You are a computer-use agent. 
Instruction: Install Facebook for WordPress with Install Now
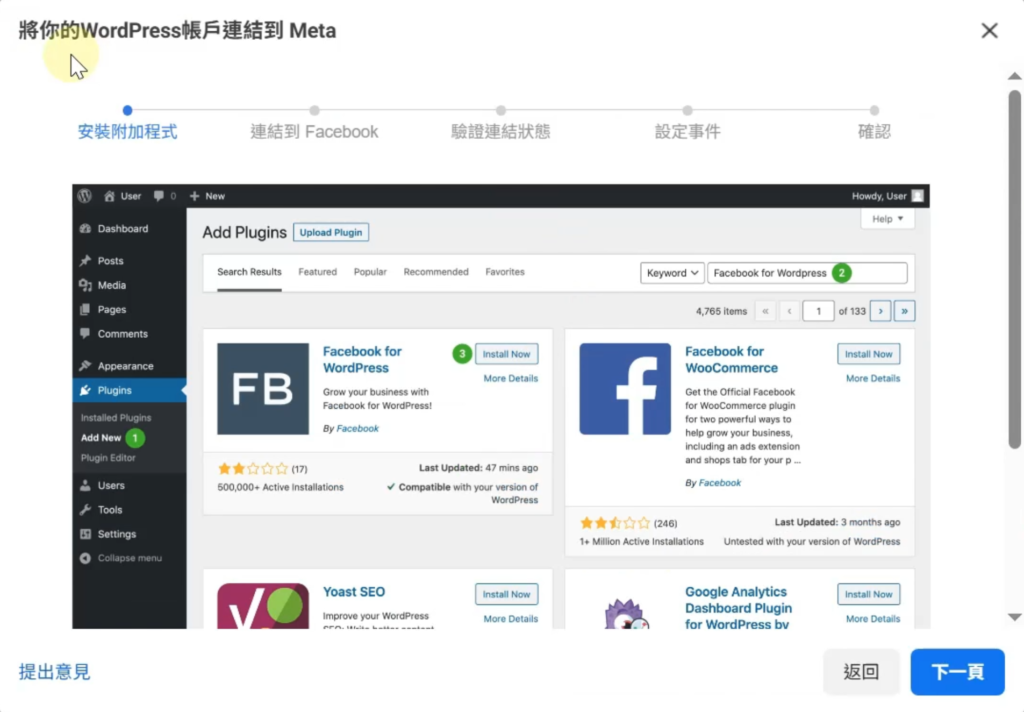(x=506, y=354)
